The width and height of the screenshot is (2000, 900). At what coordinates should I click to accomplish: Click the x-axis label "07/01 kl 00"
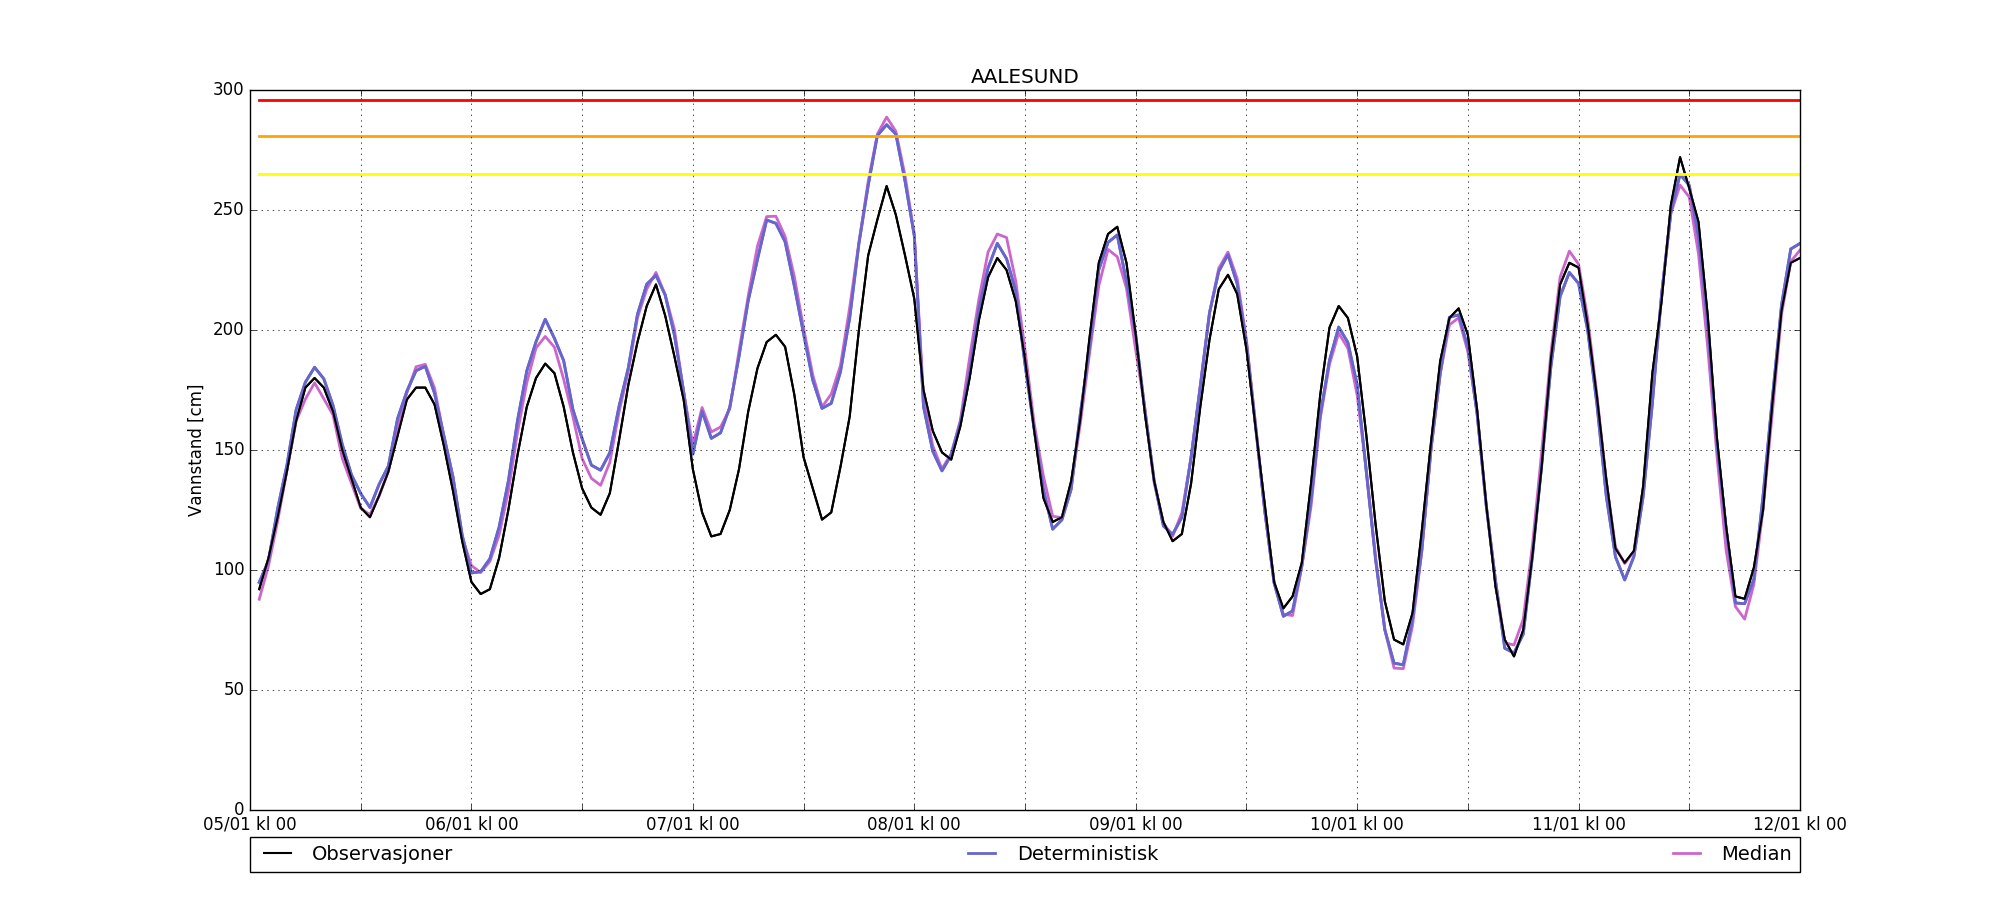693,825
